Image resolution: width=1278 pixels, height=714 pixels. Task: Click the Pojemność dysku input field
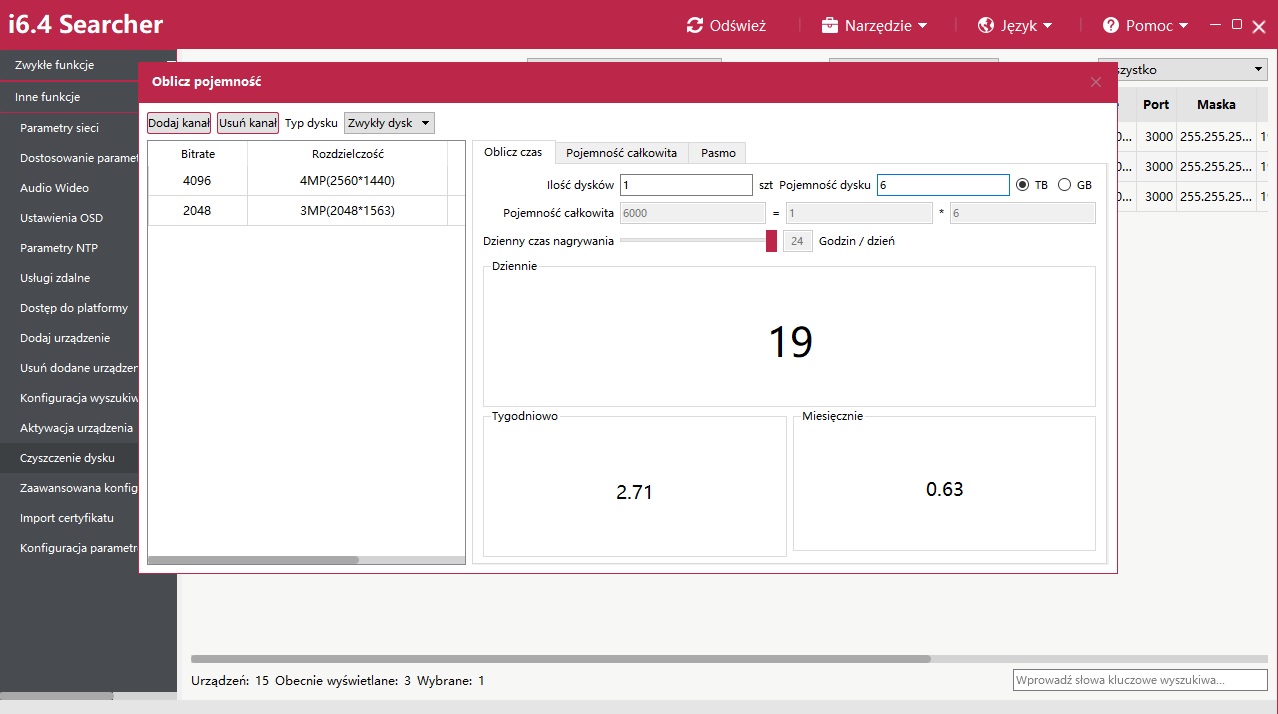[x=942, y=185]
